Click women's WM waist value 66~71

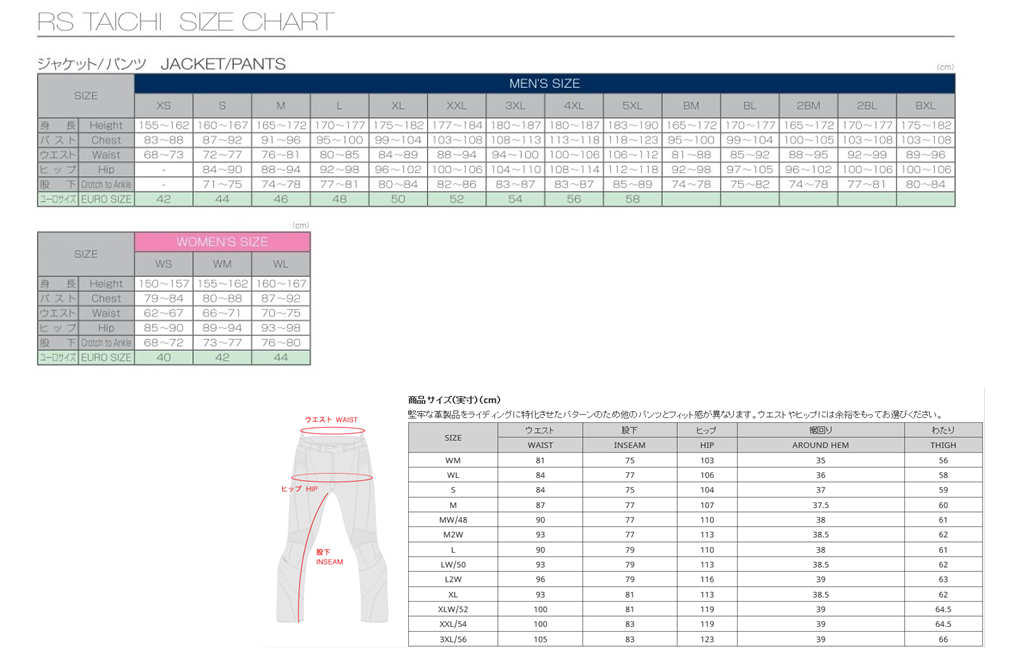[222, 313]
